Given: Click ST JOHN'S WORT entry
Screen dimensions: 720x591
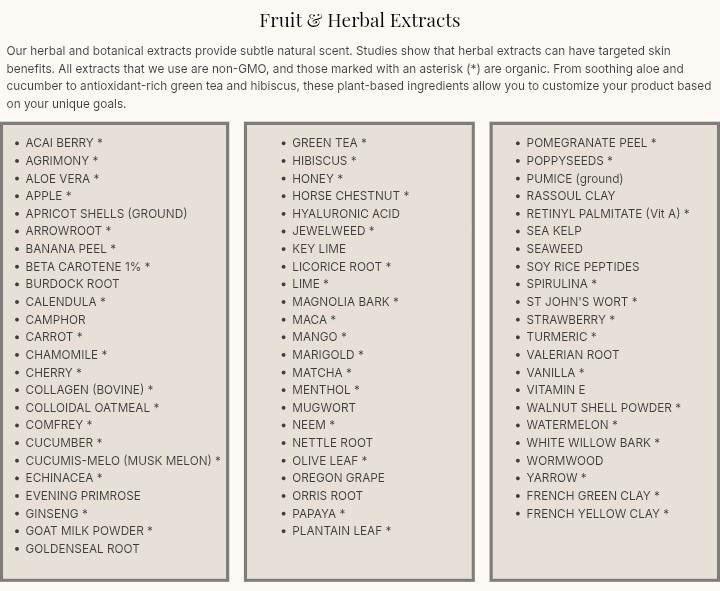Looking at the screenshot, I should click(x=581, y=302).
